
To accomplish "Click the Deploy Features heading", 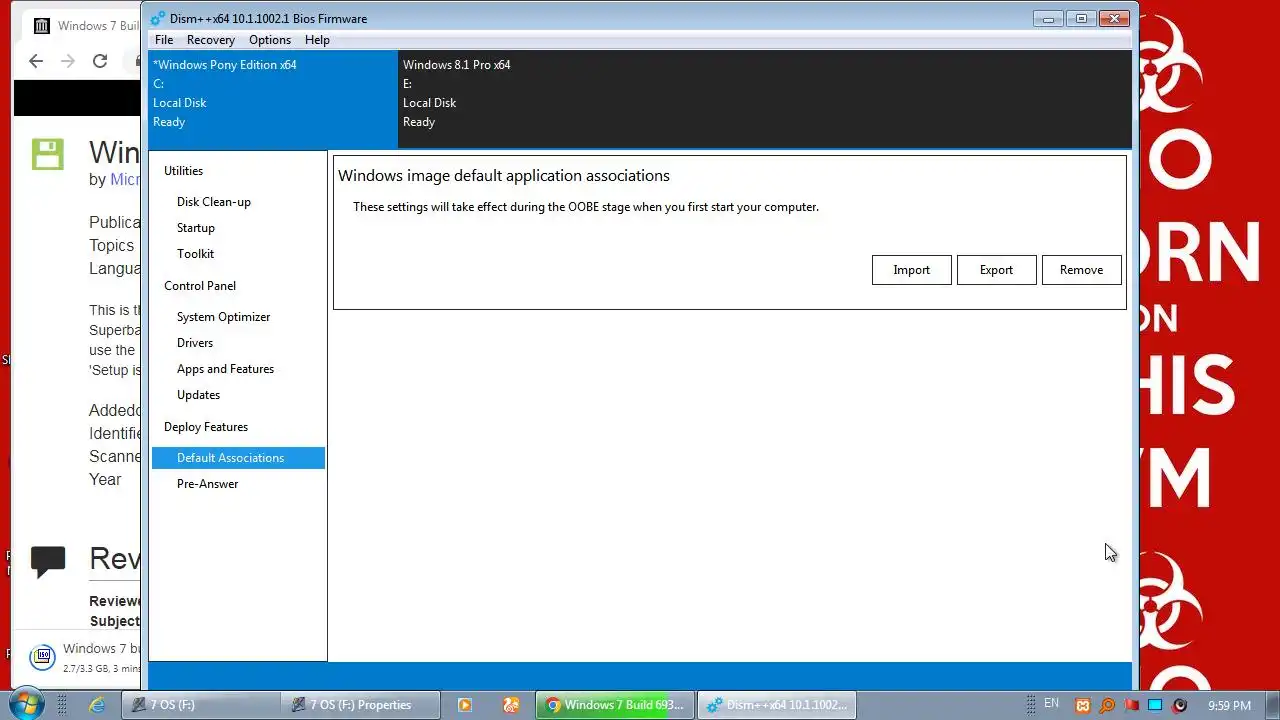I will (x=206, y=427).
